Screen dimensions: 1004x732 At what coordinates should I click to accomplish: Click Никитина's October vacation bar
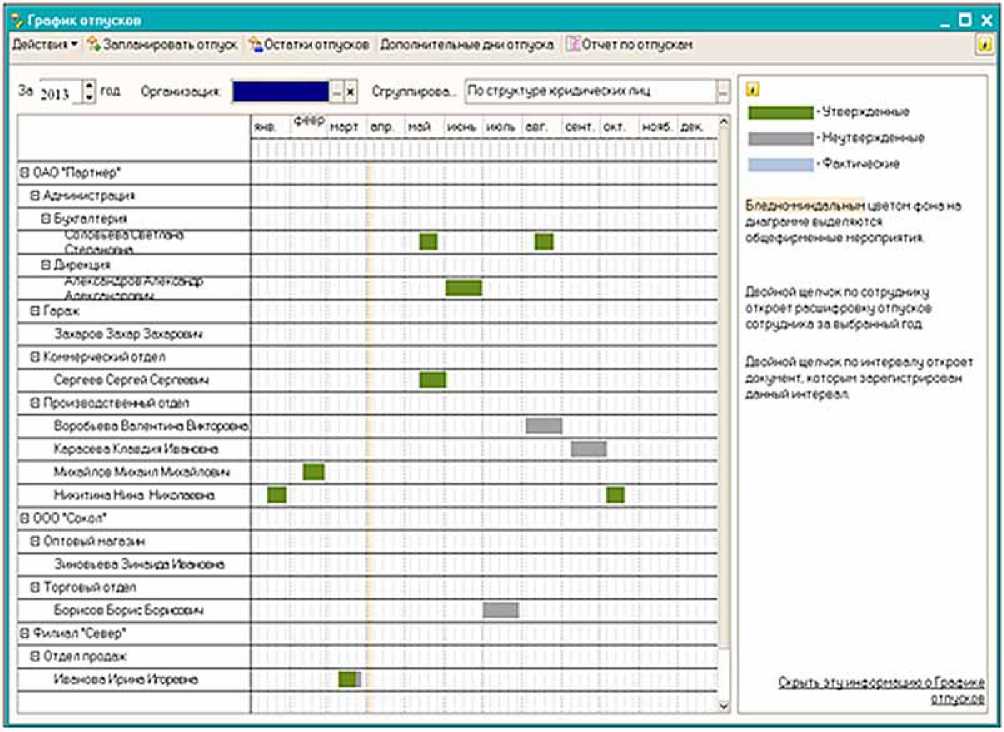(x=615, y=495)
